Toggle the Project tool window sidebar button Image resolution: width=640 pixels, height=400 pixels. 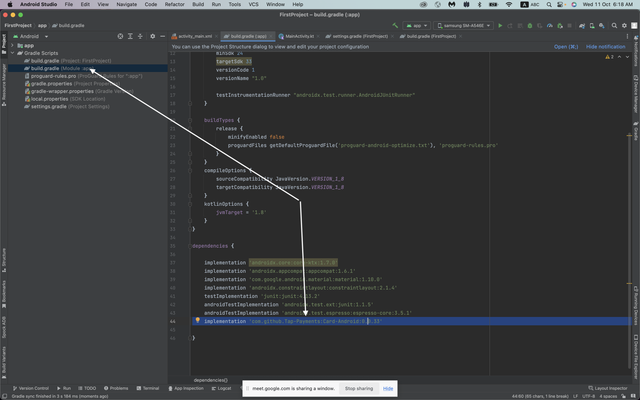[x=3, y=41]
